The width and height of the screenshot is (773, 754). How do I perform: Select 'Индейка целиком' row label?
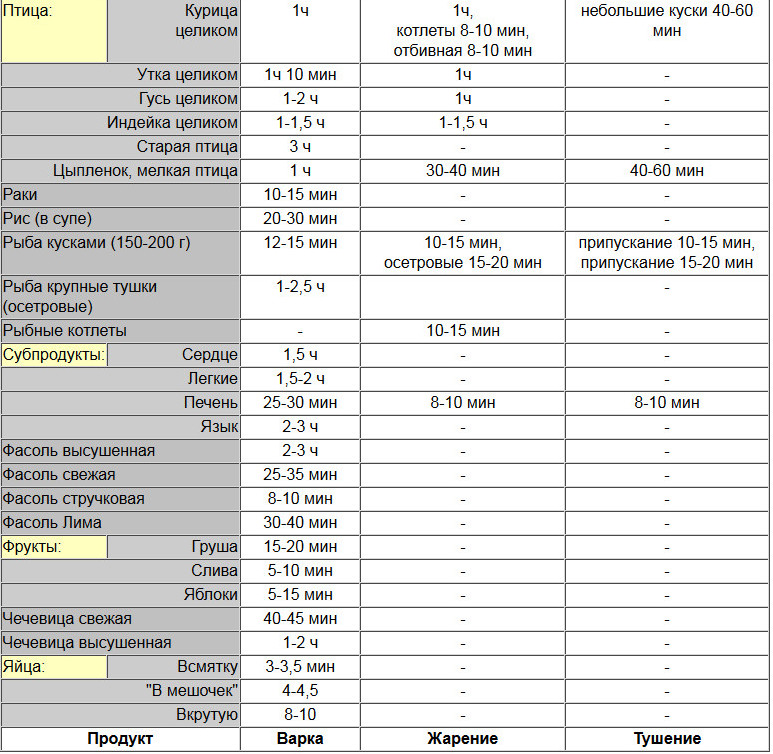coord(120,123)
